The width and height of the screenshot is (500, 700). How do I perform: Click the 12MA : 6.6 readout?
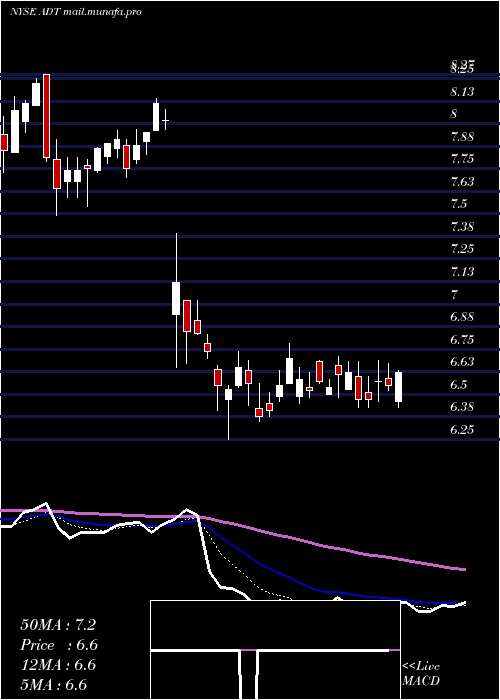point(58,665)
